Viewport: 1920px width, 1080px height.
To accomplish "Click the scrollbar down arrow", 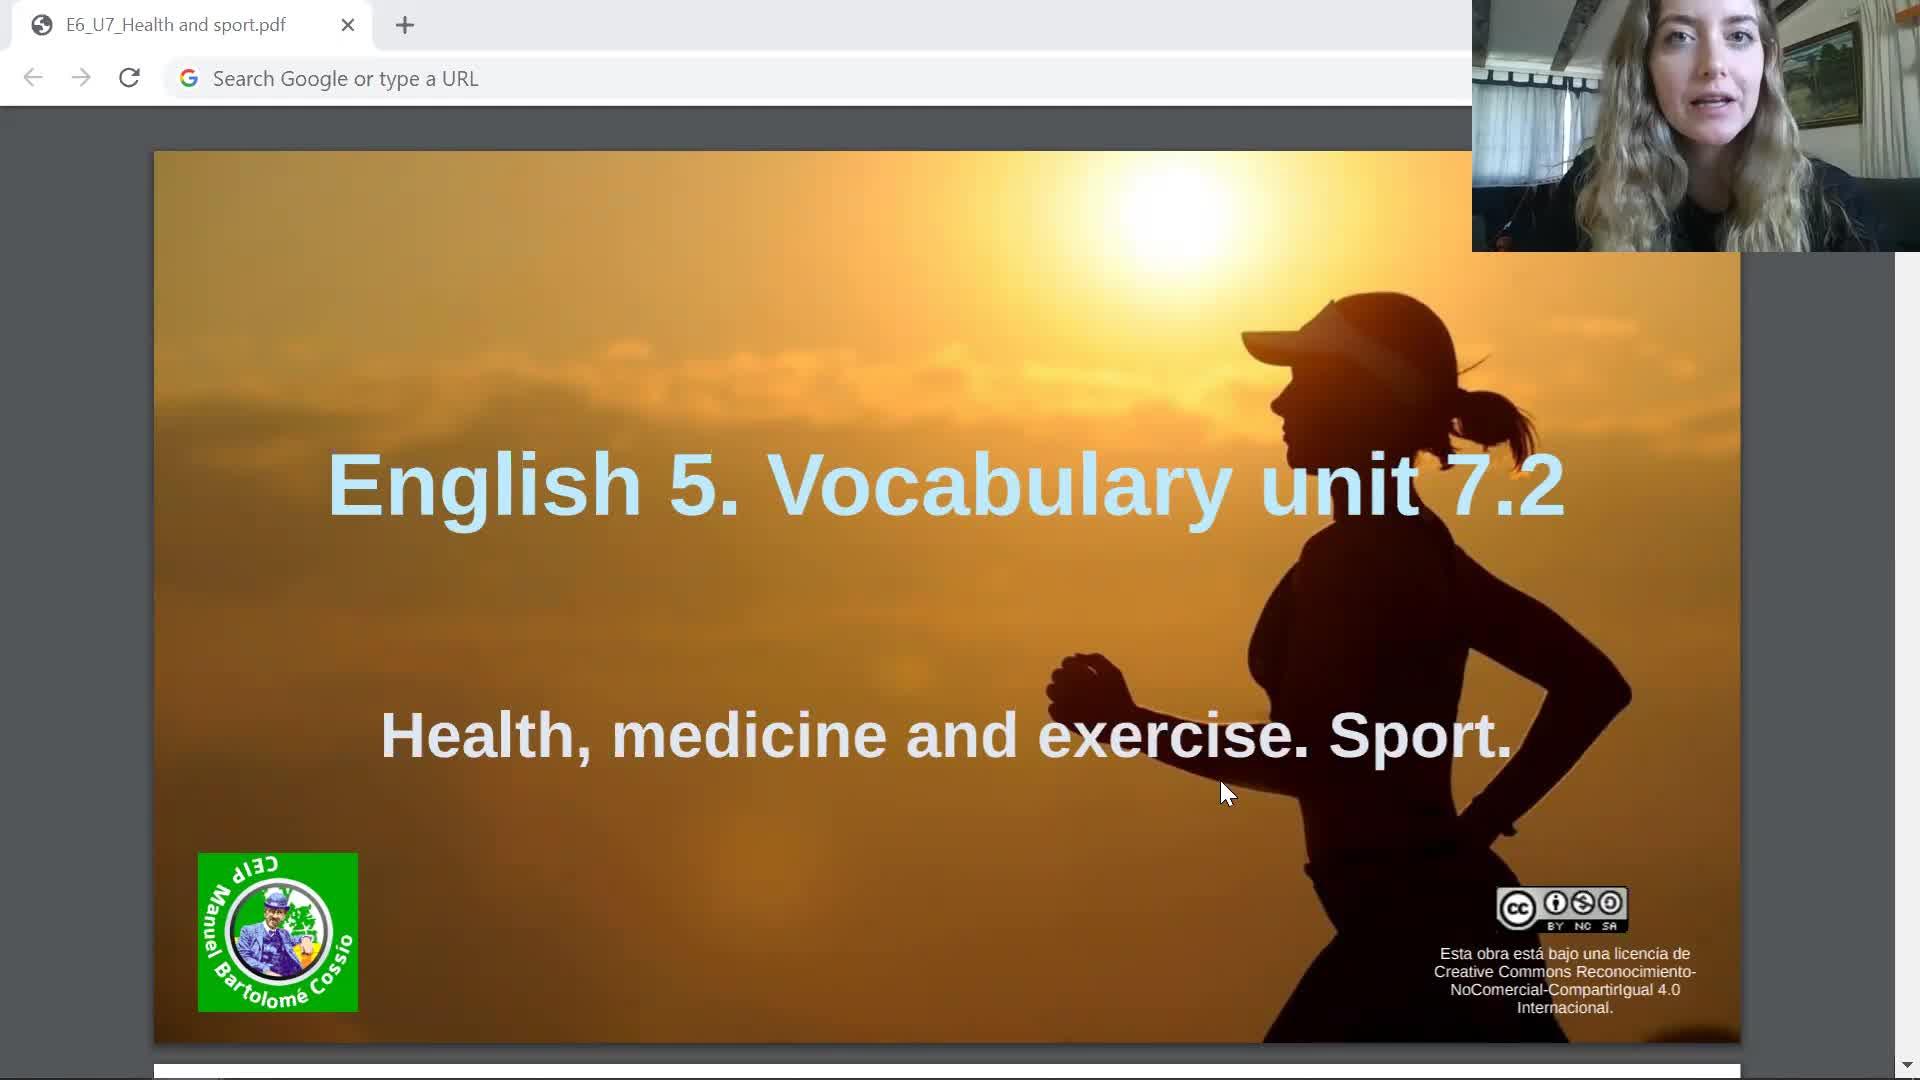I will [1907, 1066].
